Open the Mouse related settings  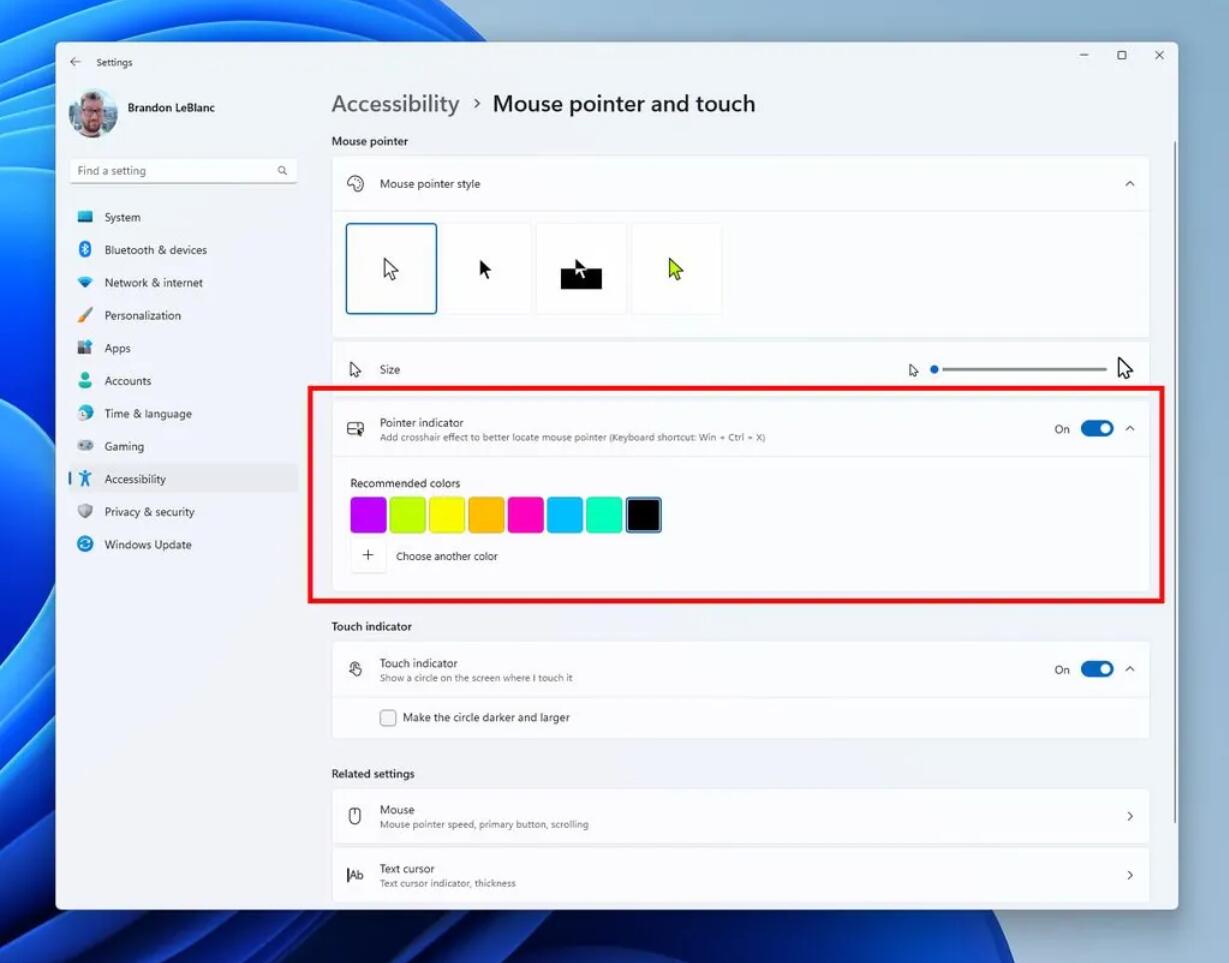740,817
